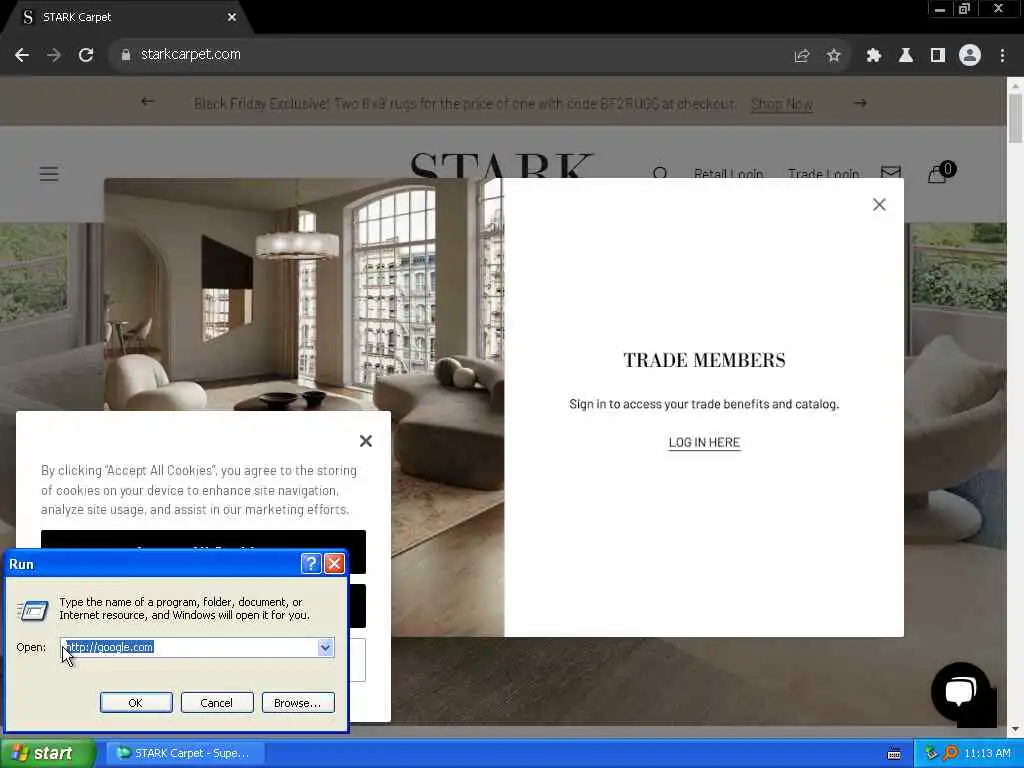This screenshot has width=1024, height=768.
Task: Open the live chat bubble
Action: [x=960, y=692]
